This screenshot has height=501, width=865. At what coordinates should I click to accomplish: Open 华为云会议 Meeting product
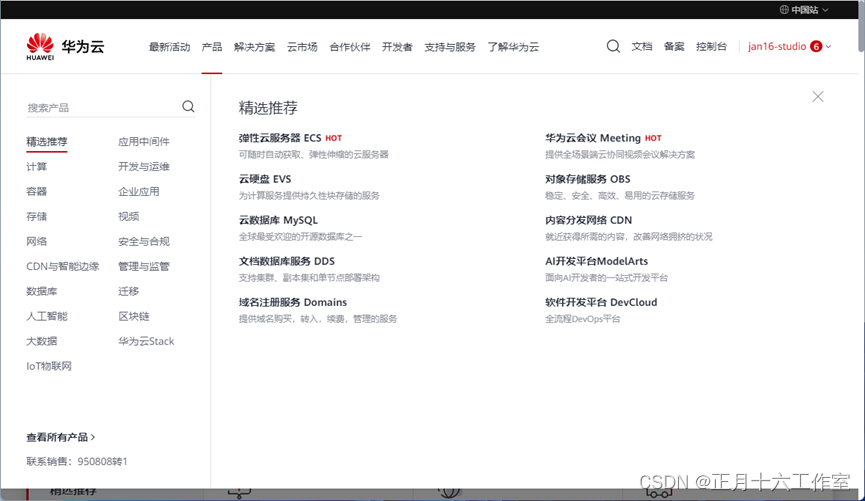pyautogui.click(x=593, y=138)
